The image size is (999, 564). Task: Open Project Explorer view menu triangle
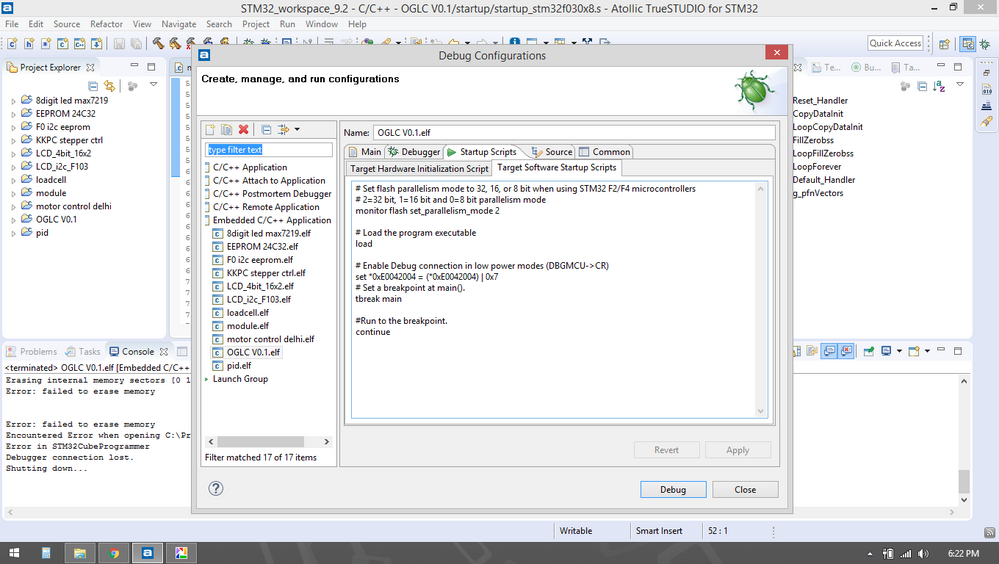(x=154, y=84)
